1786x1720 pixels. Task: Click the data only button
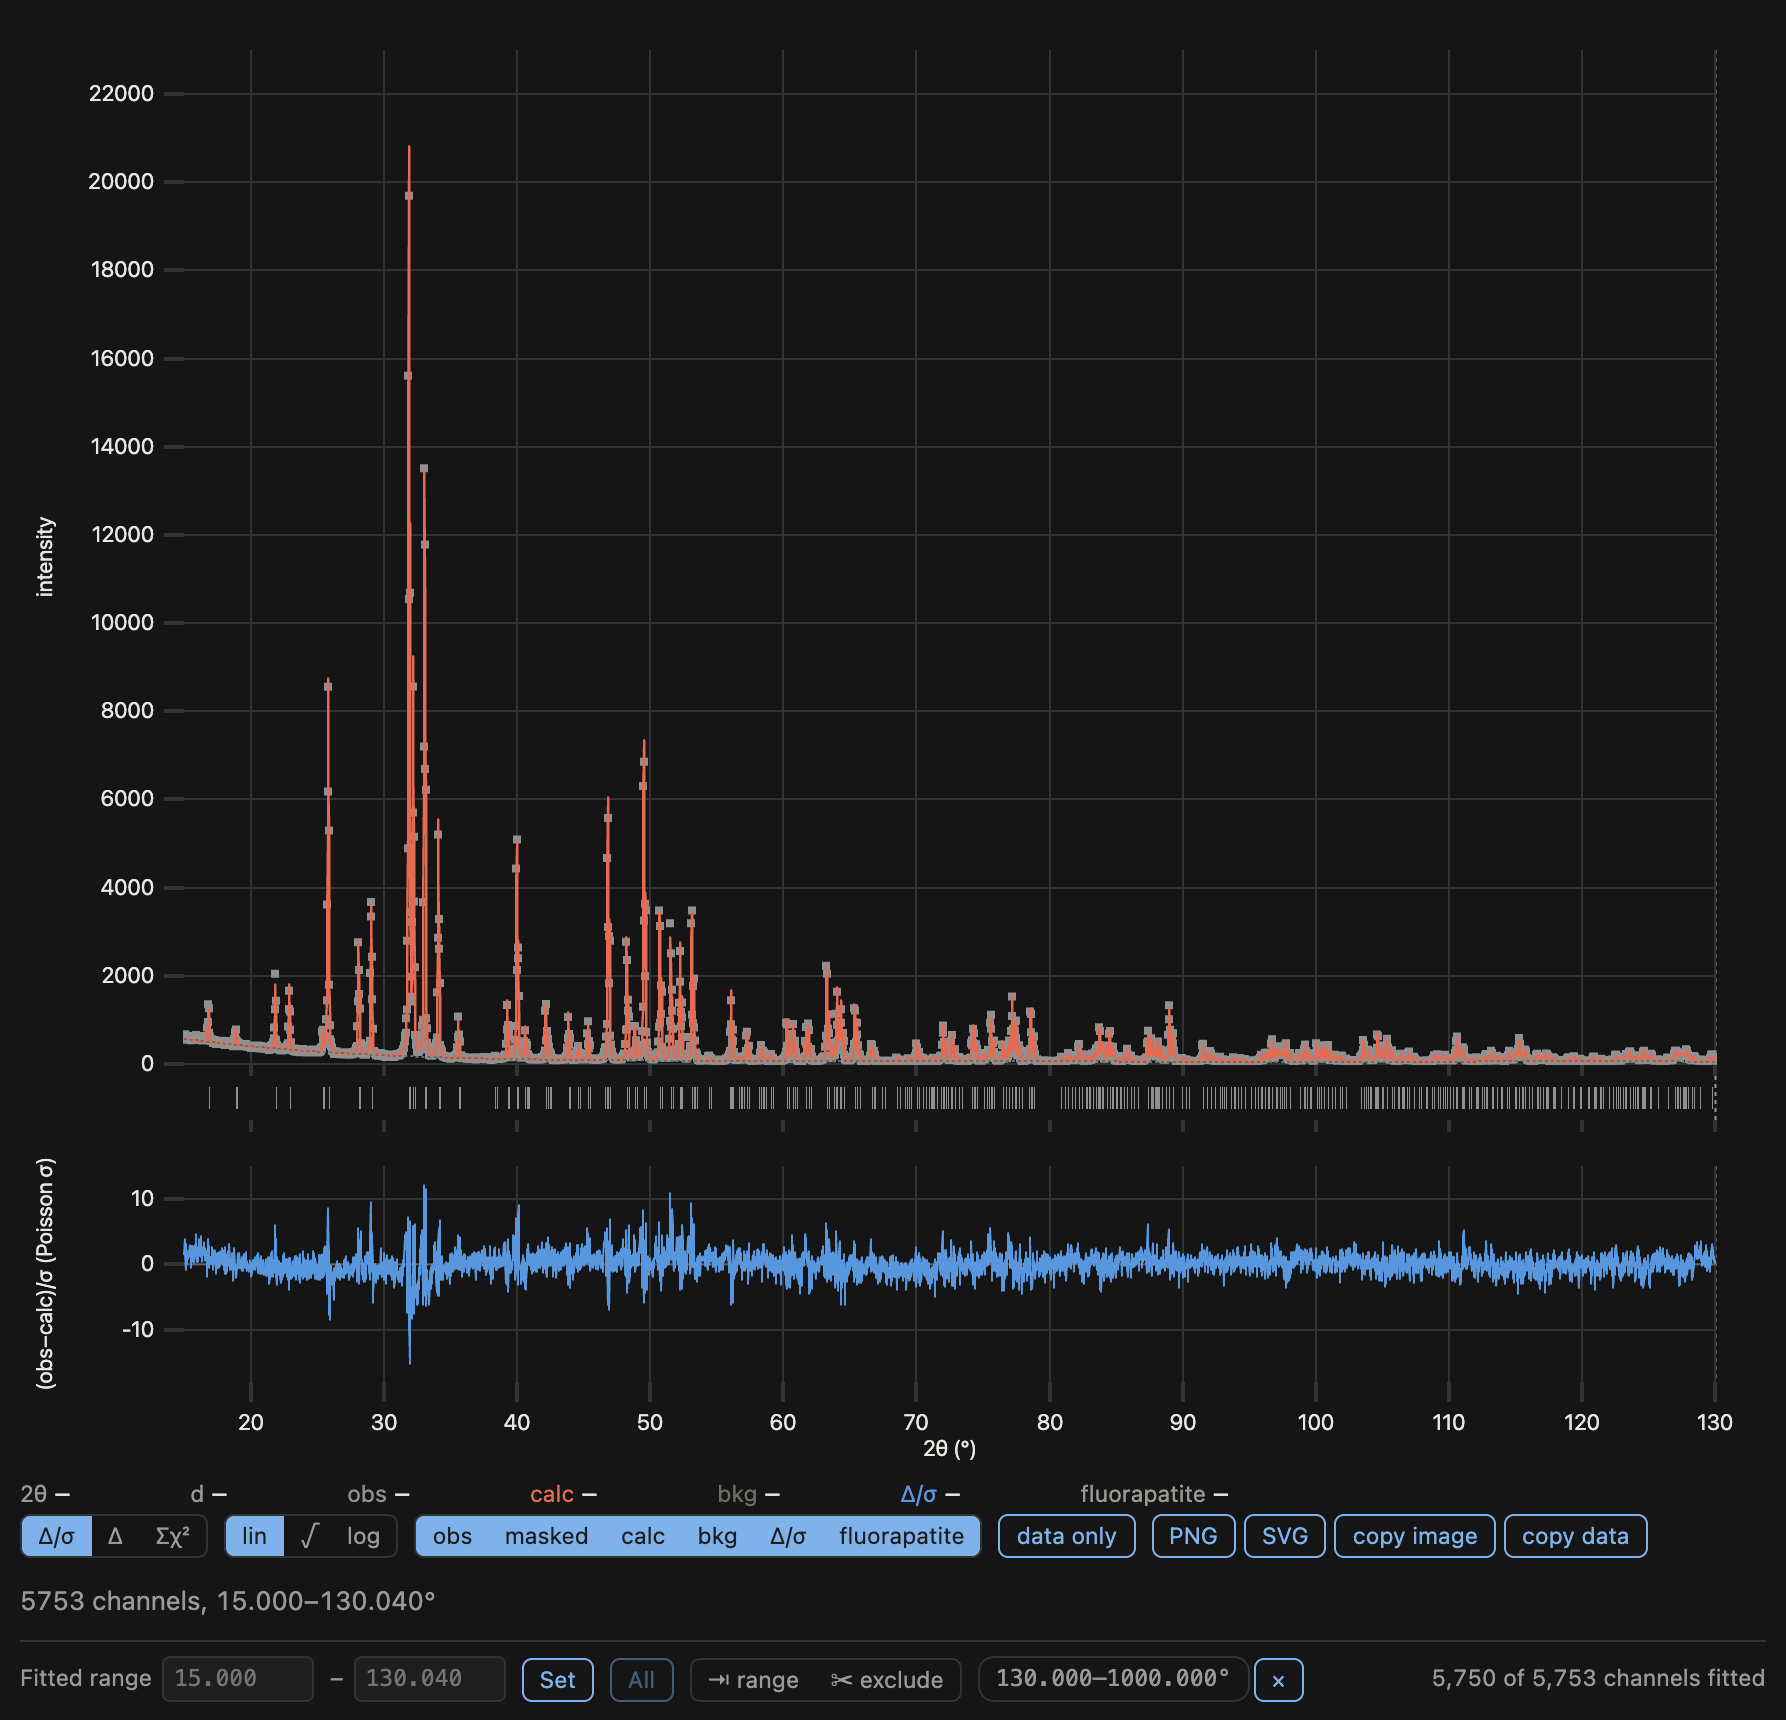pos(1067,1536)
